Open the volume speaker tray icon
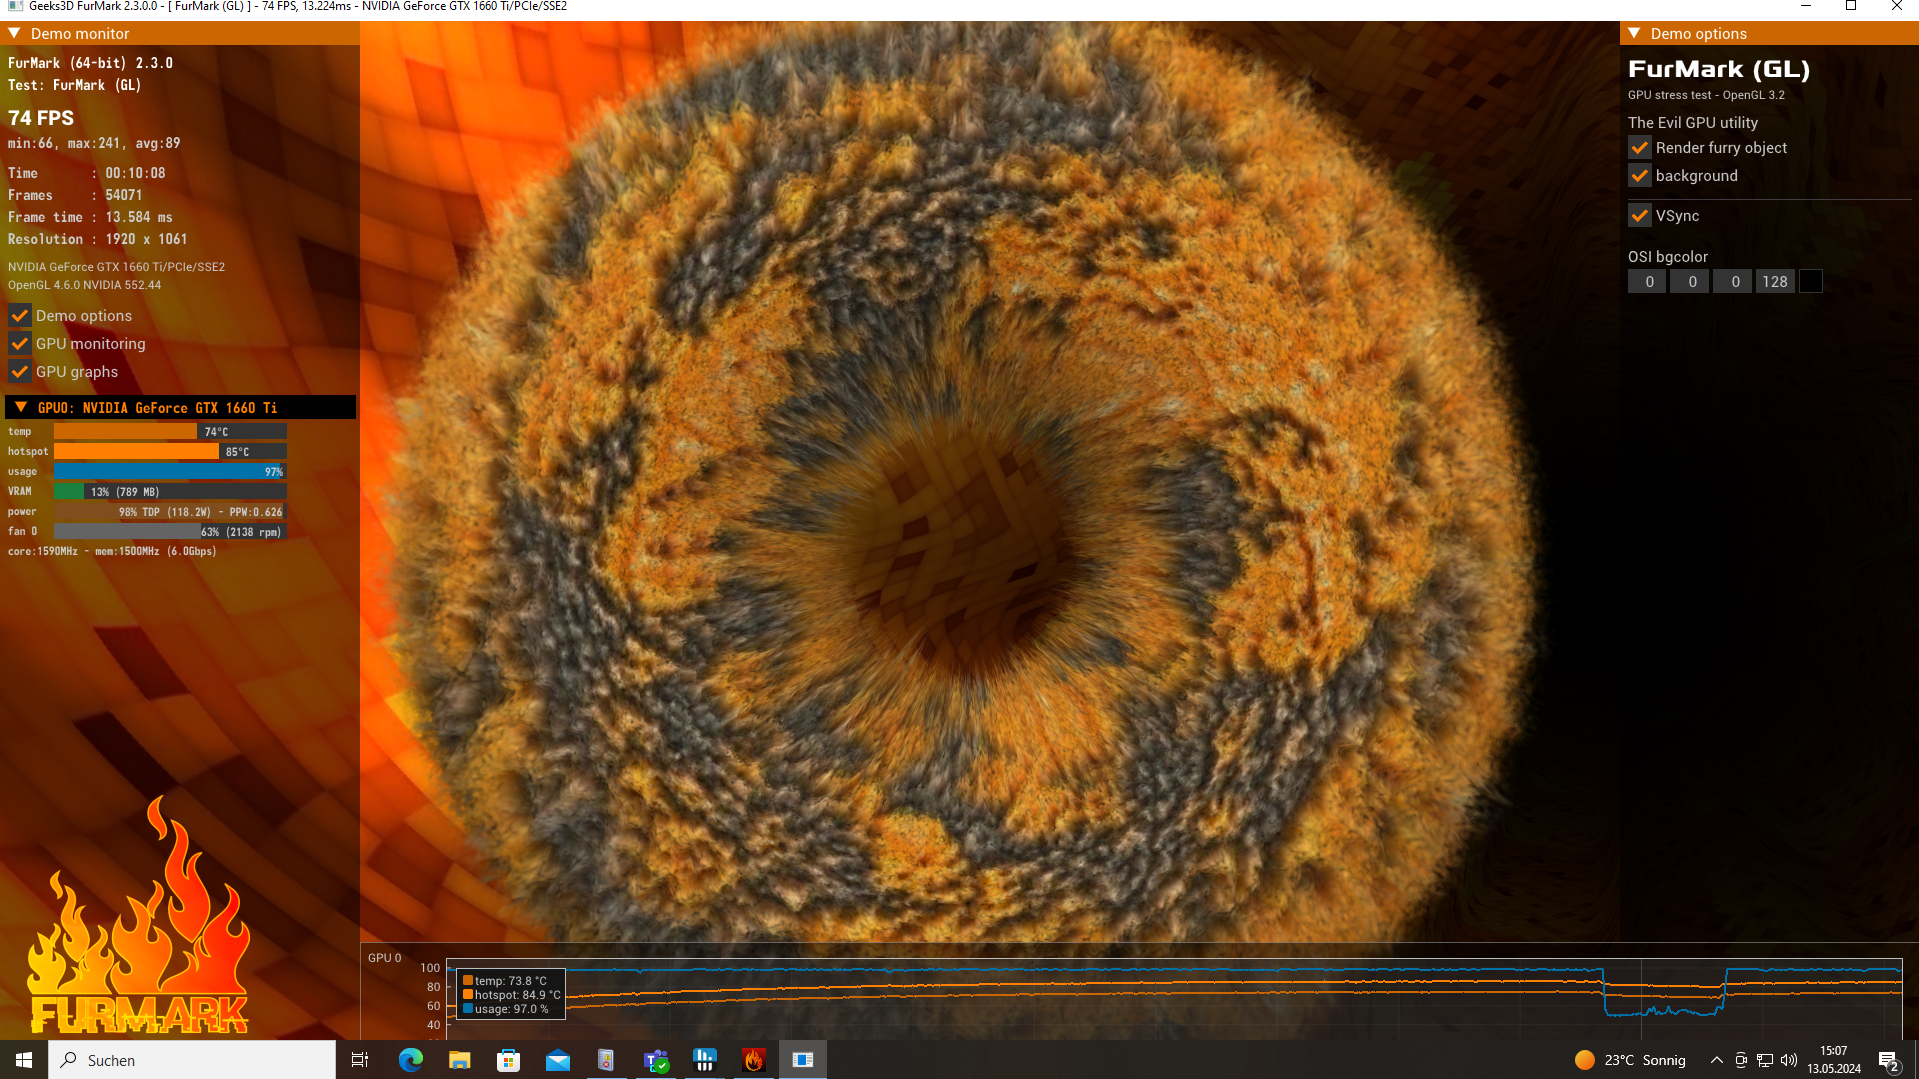 [1789, 1060]
